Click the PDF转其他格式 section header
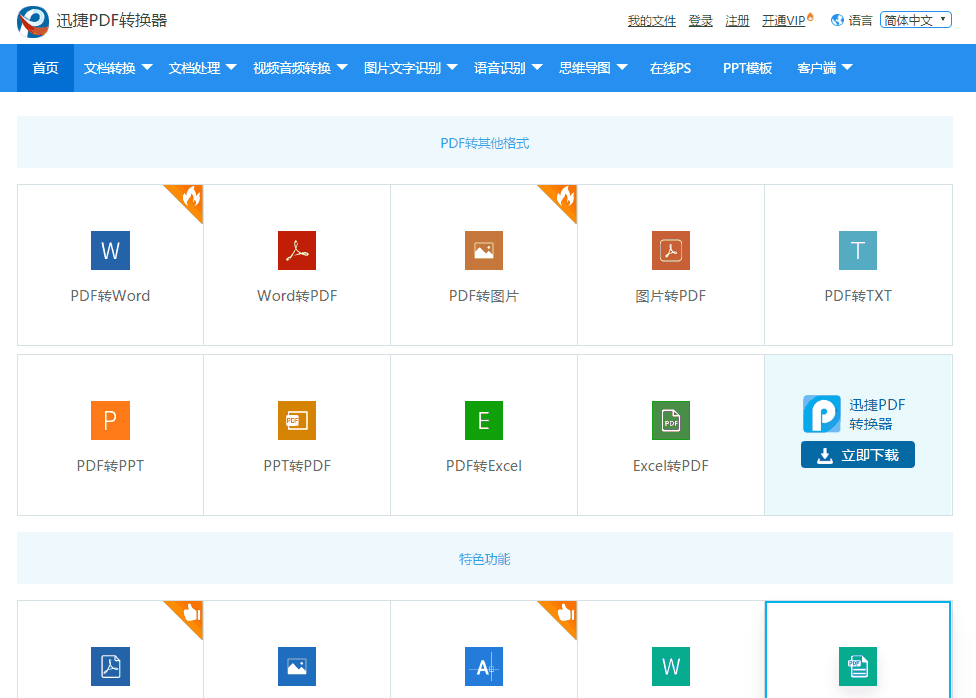976x698 pixels. click(485, 143)
